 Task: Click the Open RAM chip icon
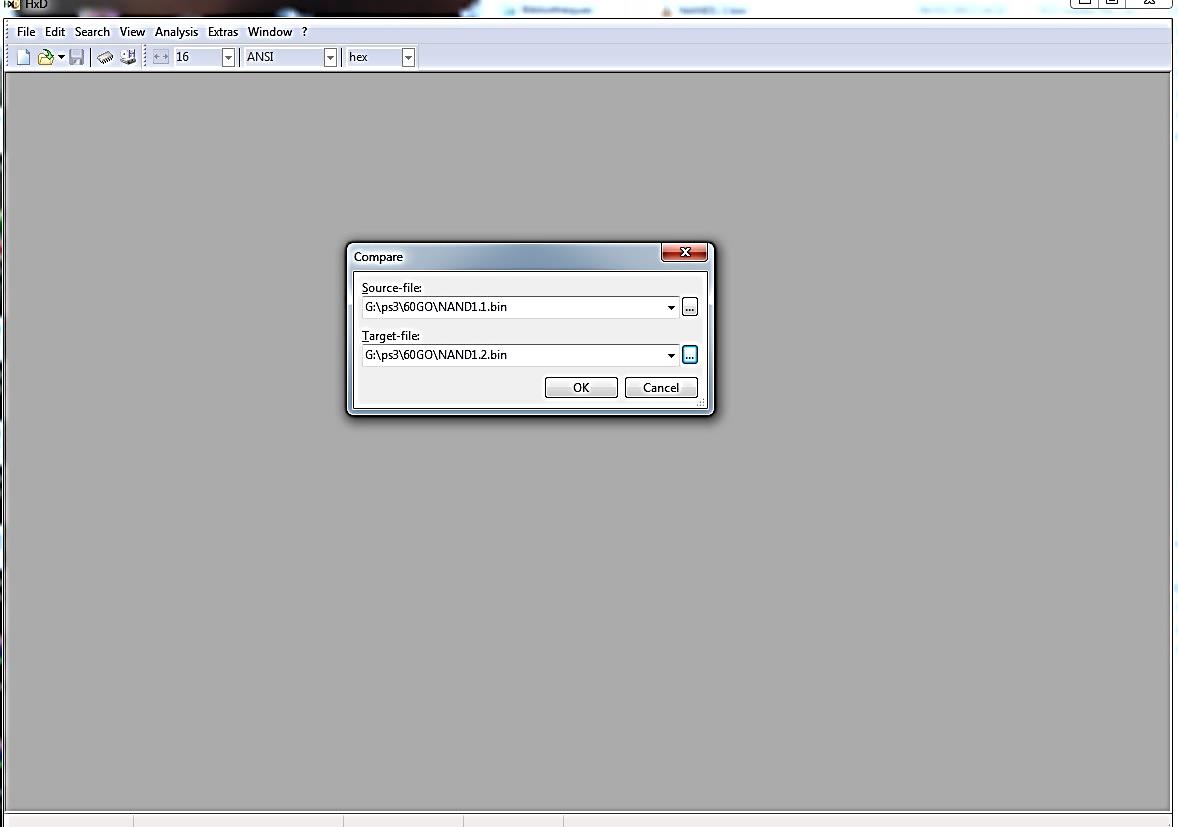coord(105,58)
